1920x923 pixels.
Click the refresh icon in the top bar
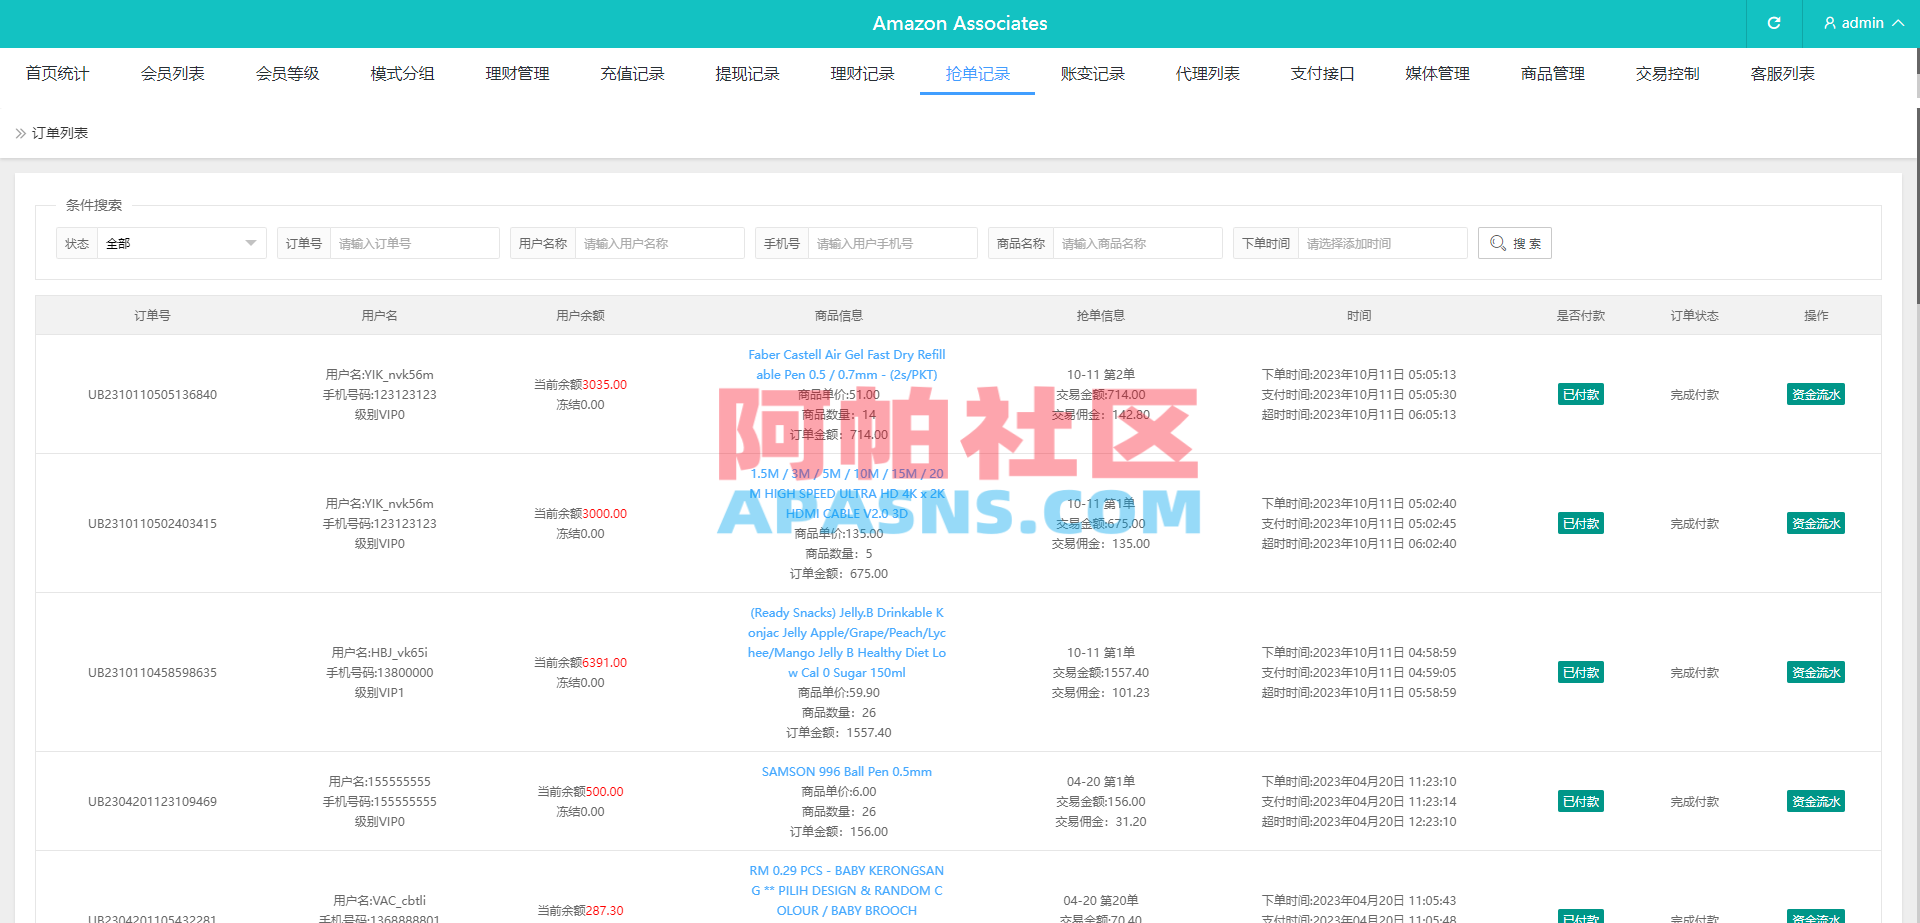coord(1773,23)
